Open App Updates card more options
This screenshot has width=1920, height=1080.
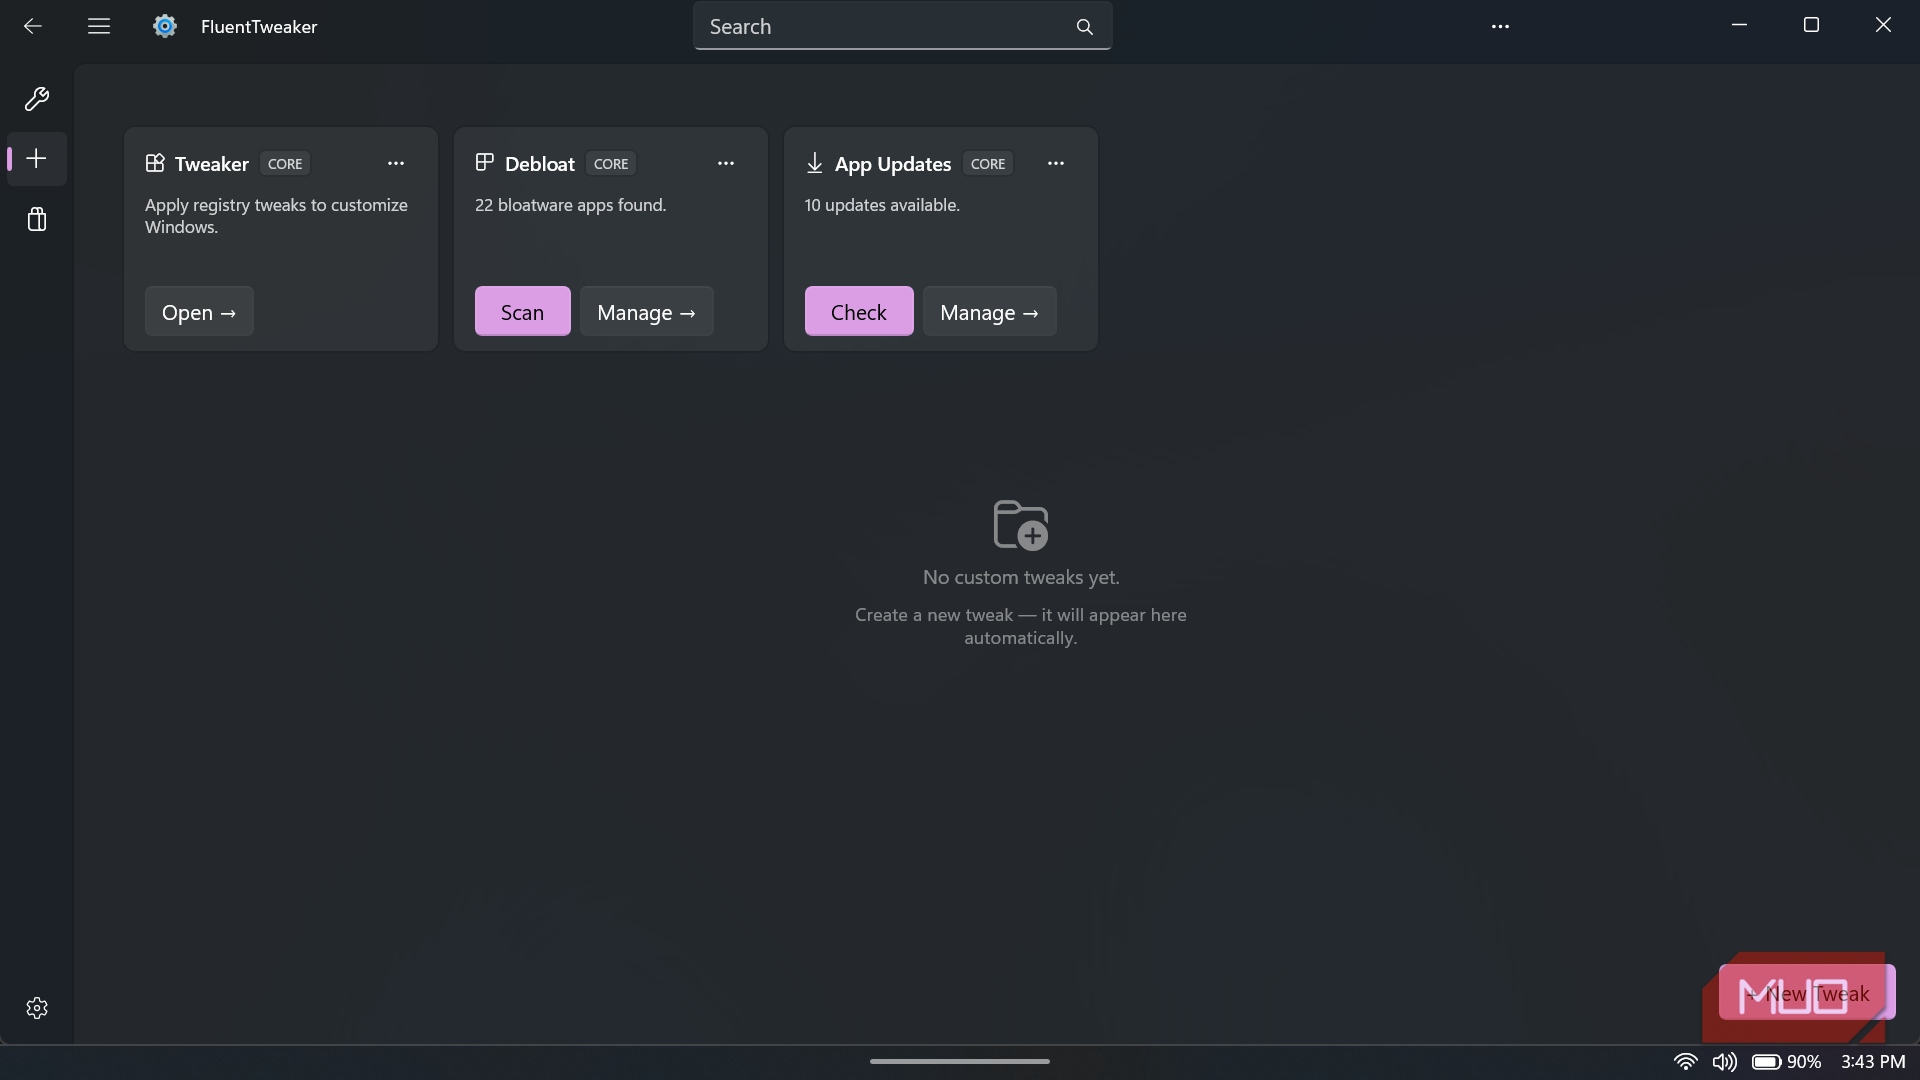(1056, 163)
